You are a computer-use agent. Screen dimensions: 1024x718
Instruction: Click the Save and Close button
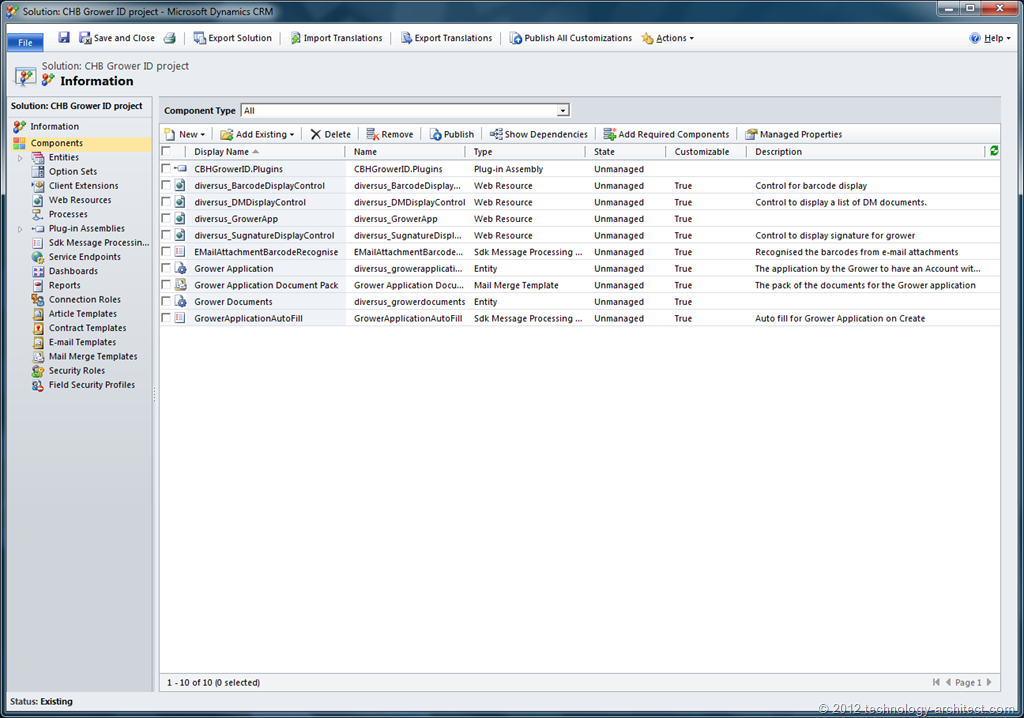pos(117,38)
